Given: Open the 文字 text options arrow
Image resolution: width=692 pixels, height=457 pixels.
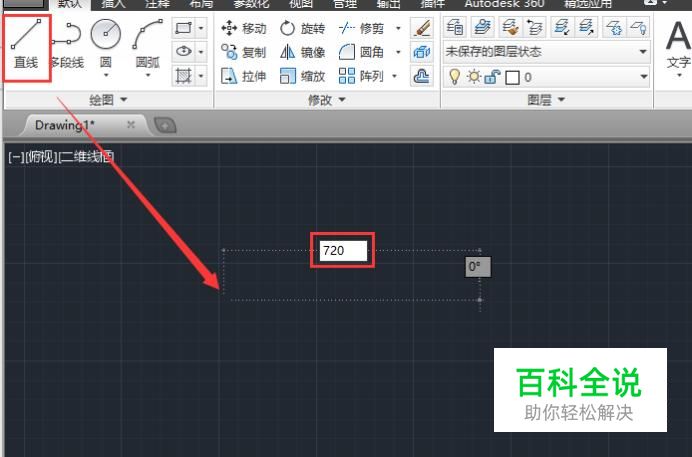Looking at the screenshot, I should pyautogui.click(x=679, y=75).
